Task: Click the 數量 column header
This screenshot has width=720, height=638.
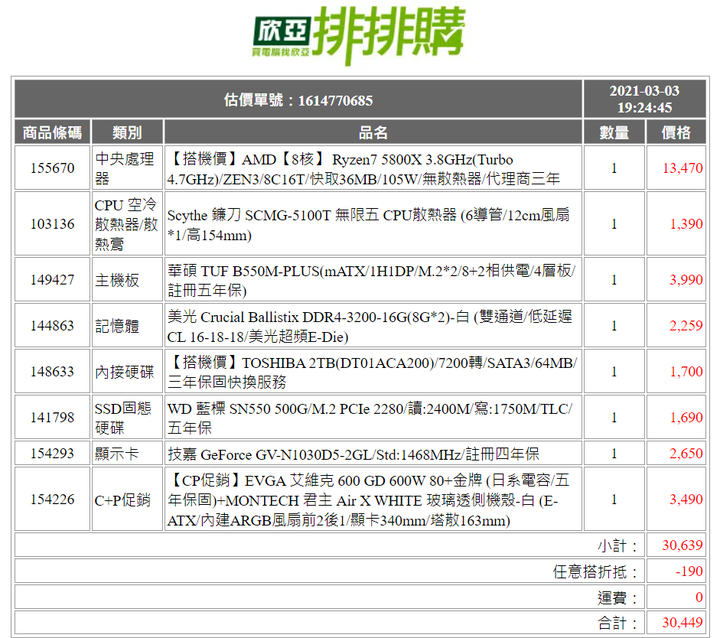Action: pyautogui.click(x=614, y=133)
